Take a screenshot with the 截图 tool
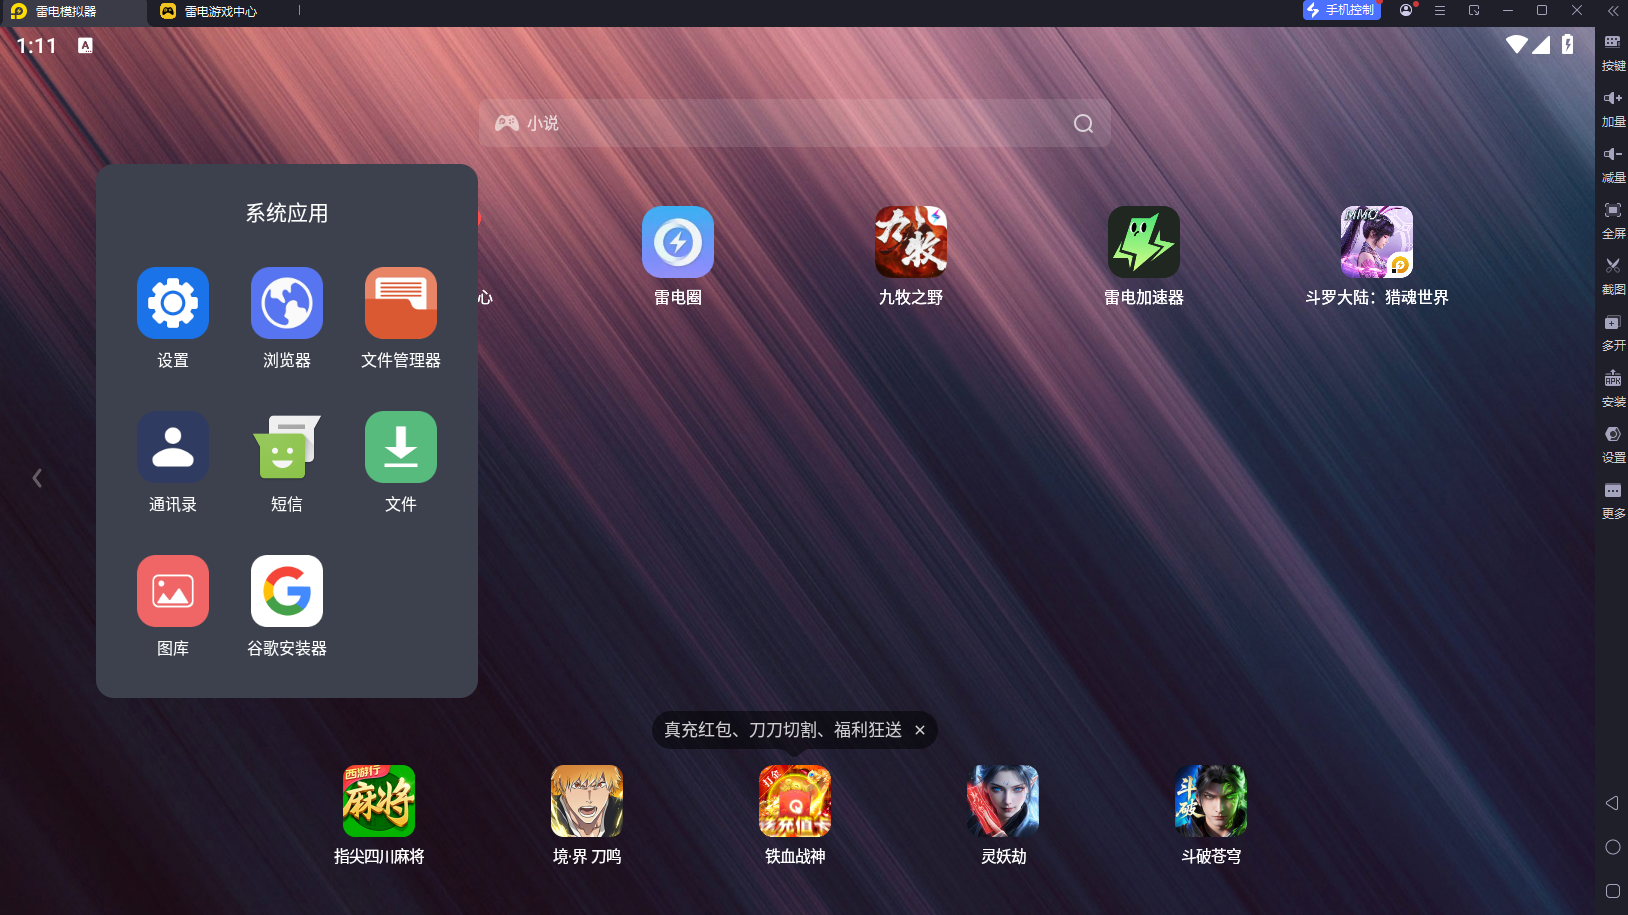The image size is (1628, 915). tap(1613, 276)
